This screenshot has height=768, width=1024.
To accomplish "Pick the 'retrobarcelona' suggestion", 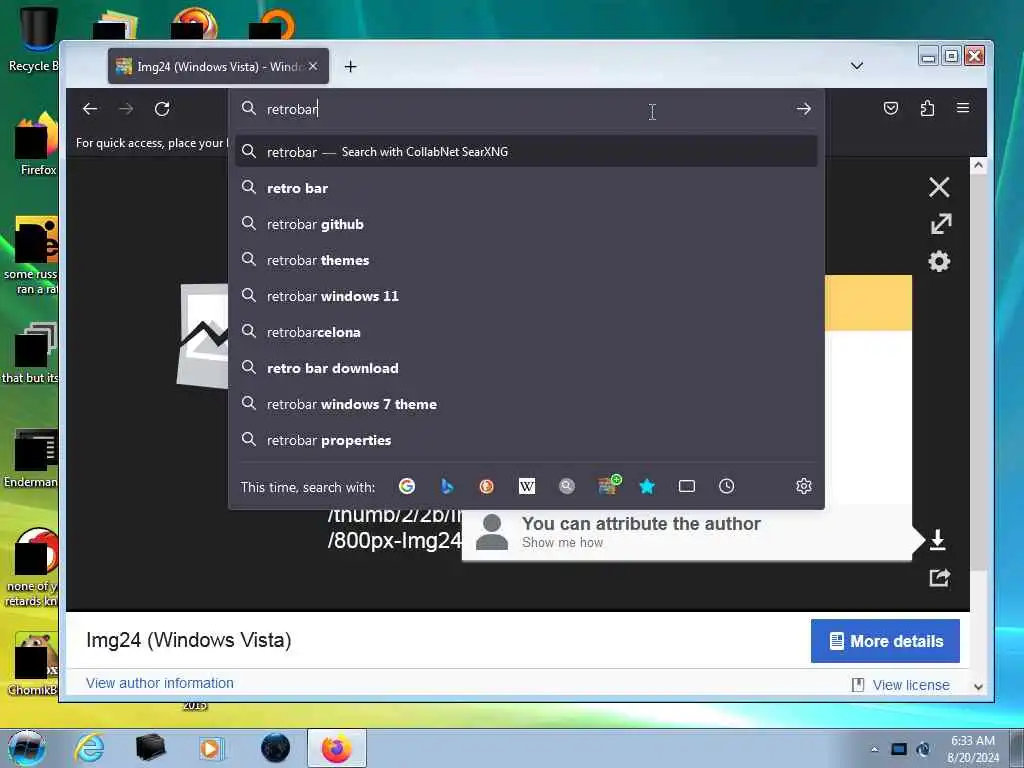I will coord(526,332).
